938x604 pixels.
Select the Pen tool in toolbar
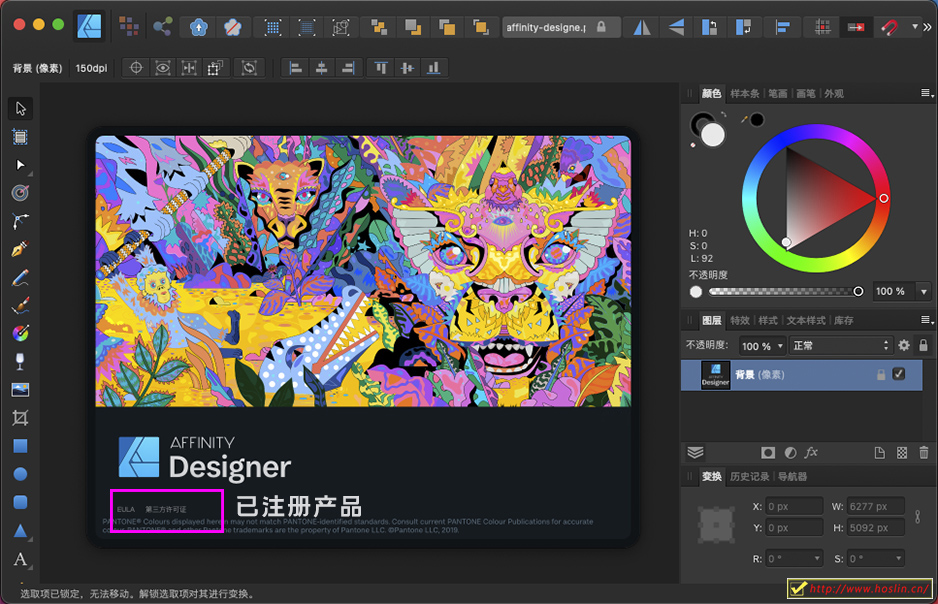coord(19,250)
